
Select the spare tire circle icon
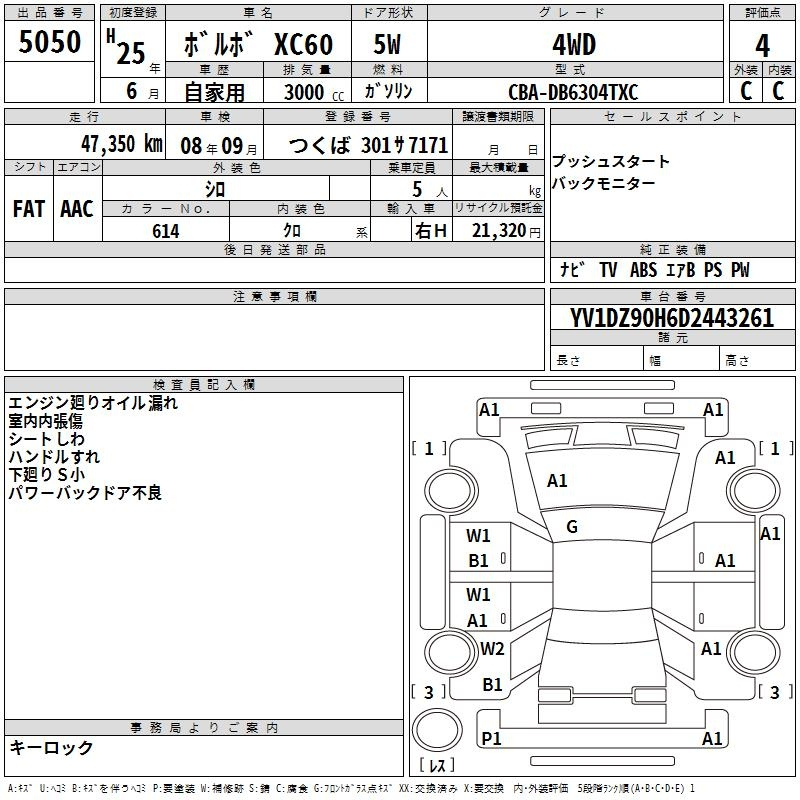tap(437, 729)
